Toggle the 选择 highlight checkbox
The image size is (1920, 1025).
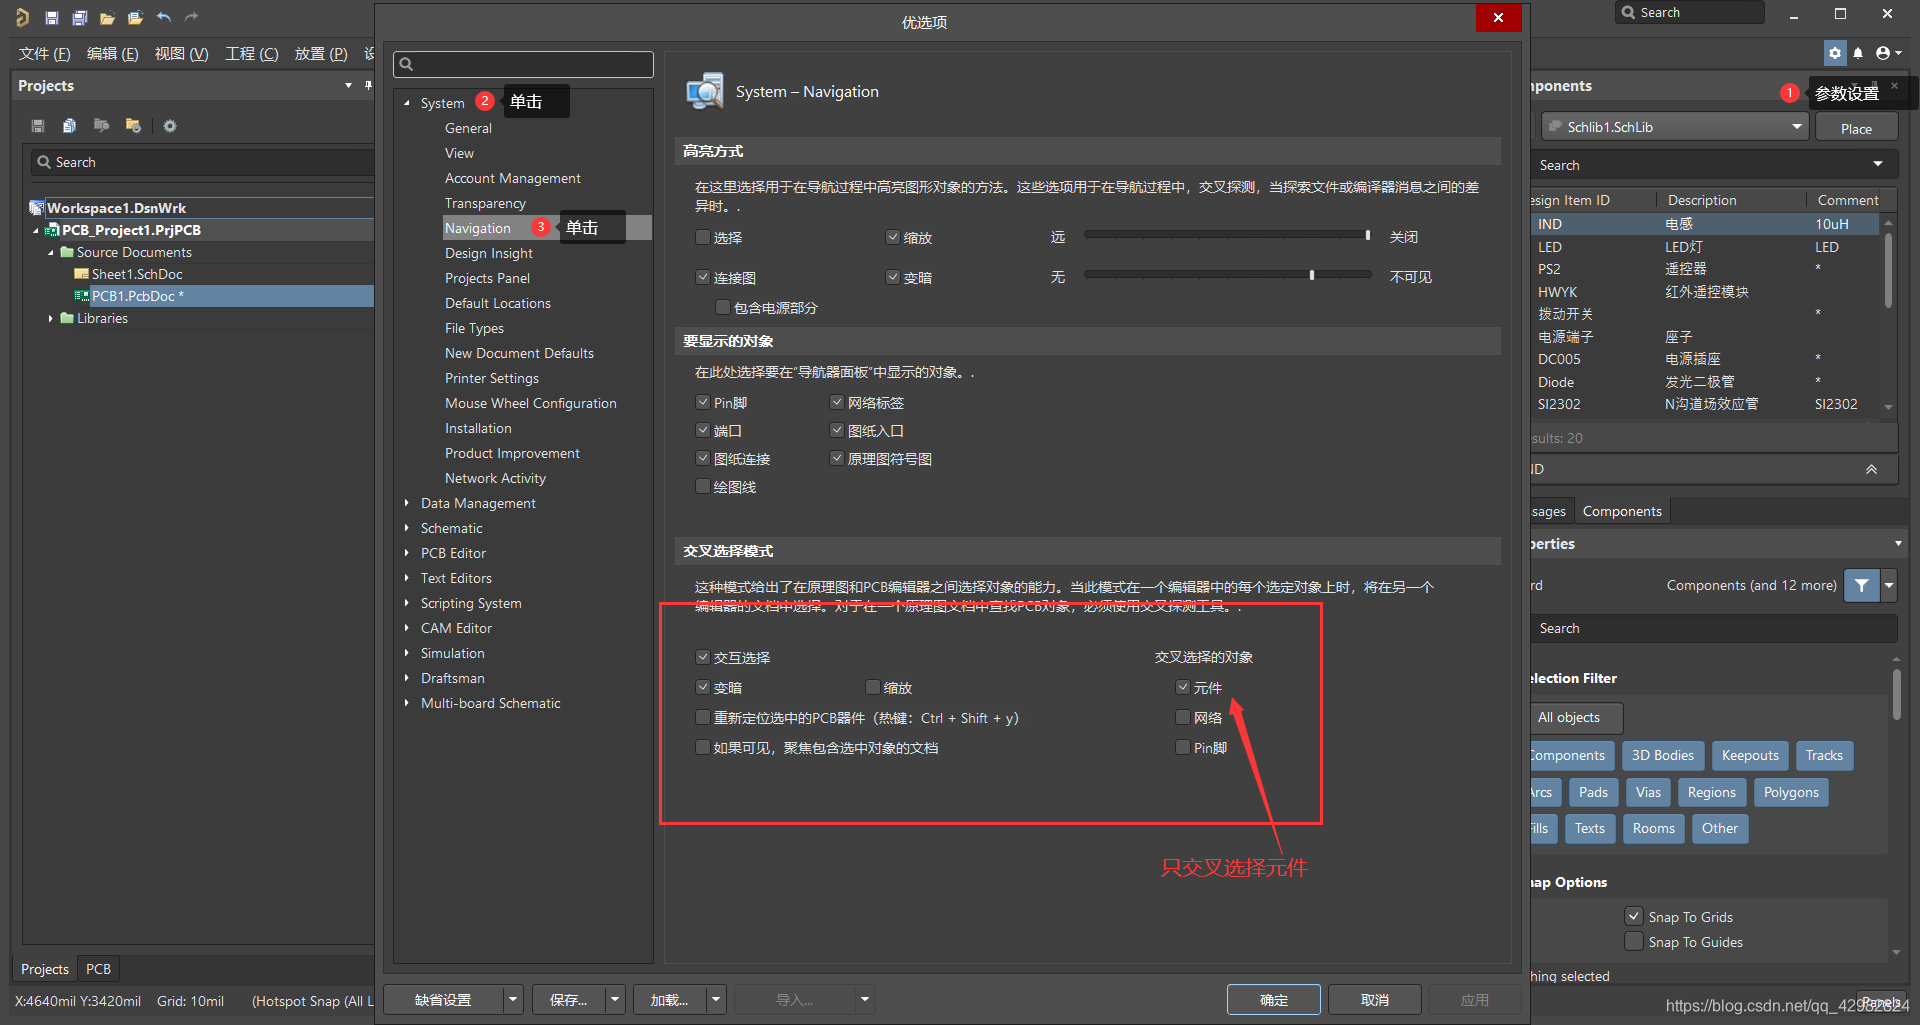point(702,237)
